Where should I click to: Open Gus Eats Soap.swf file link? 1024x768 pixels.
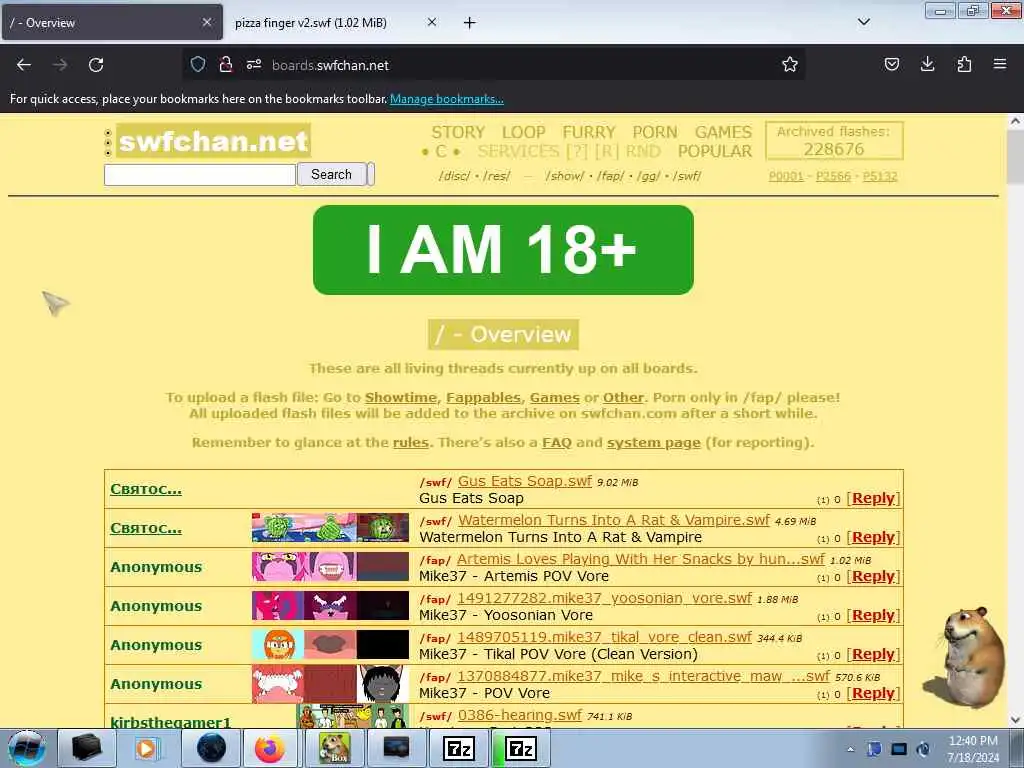(x=524, y=481)
